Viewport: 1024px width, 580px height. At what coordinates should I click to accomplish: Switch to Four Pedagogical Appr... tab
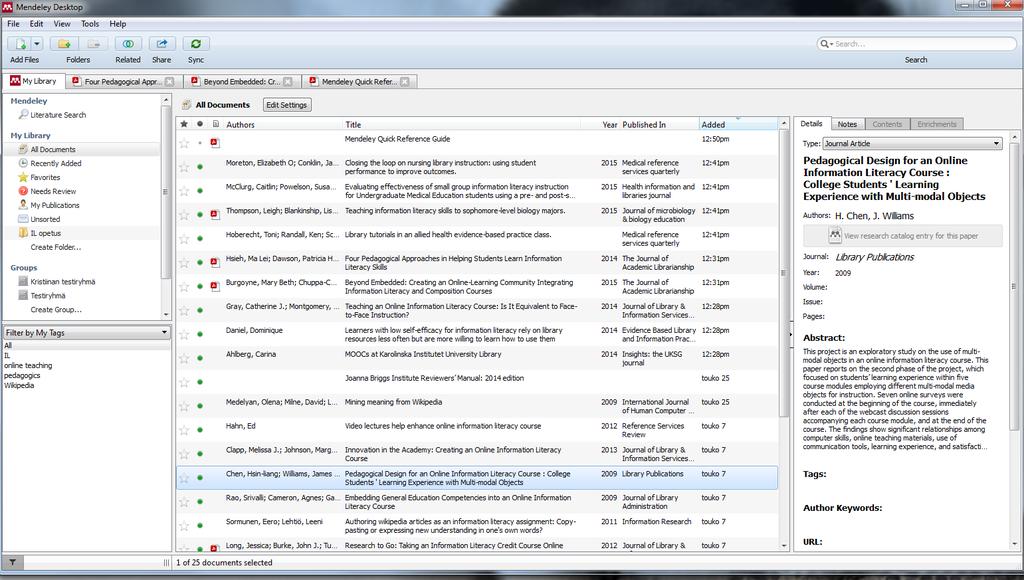[123, 82]
